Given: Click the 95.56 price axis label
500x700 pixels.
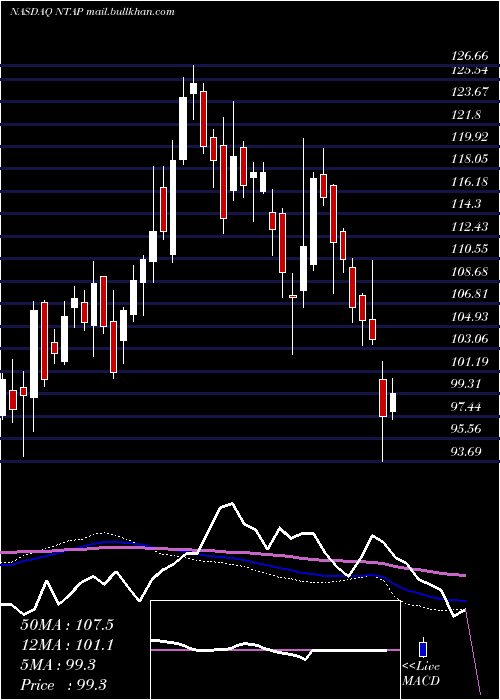Looking at the screenshot, I should point(466,429).
